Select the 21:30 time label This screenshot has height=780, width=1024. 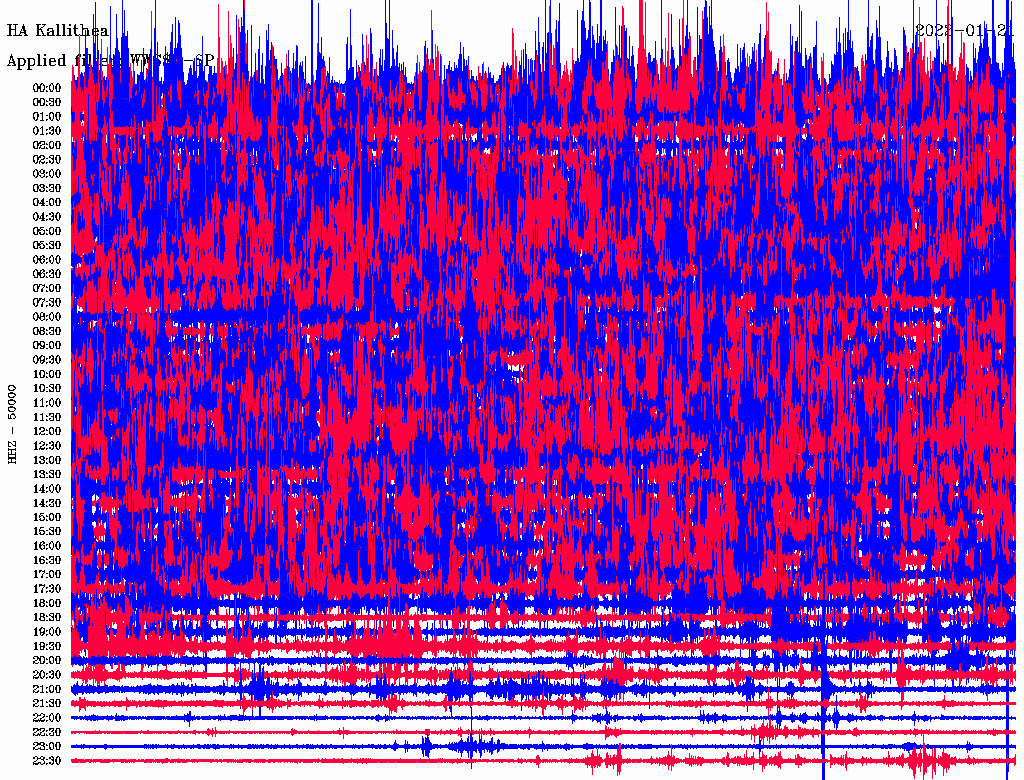pos(47,704)
